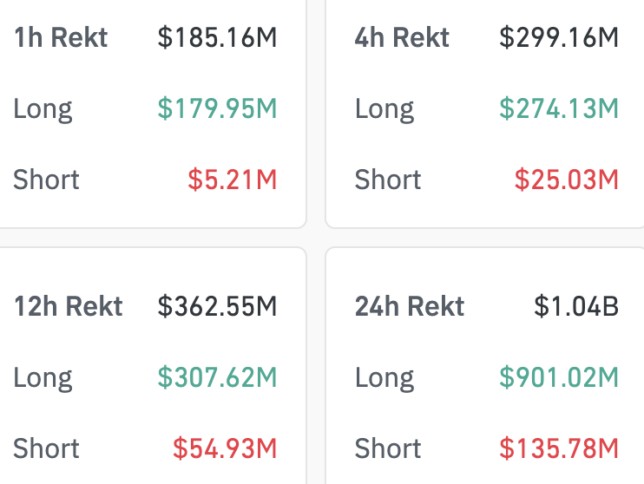
Task: Click the 1h short amount $5.21M
Action: click(x=232, y=180)
